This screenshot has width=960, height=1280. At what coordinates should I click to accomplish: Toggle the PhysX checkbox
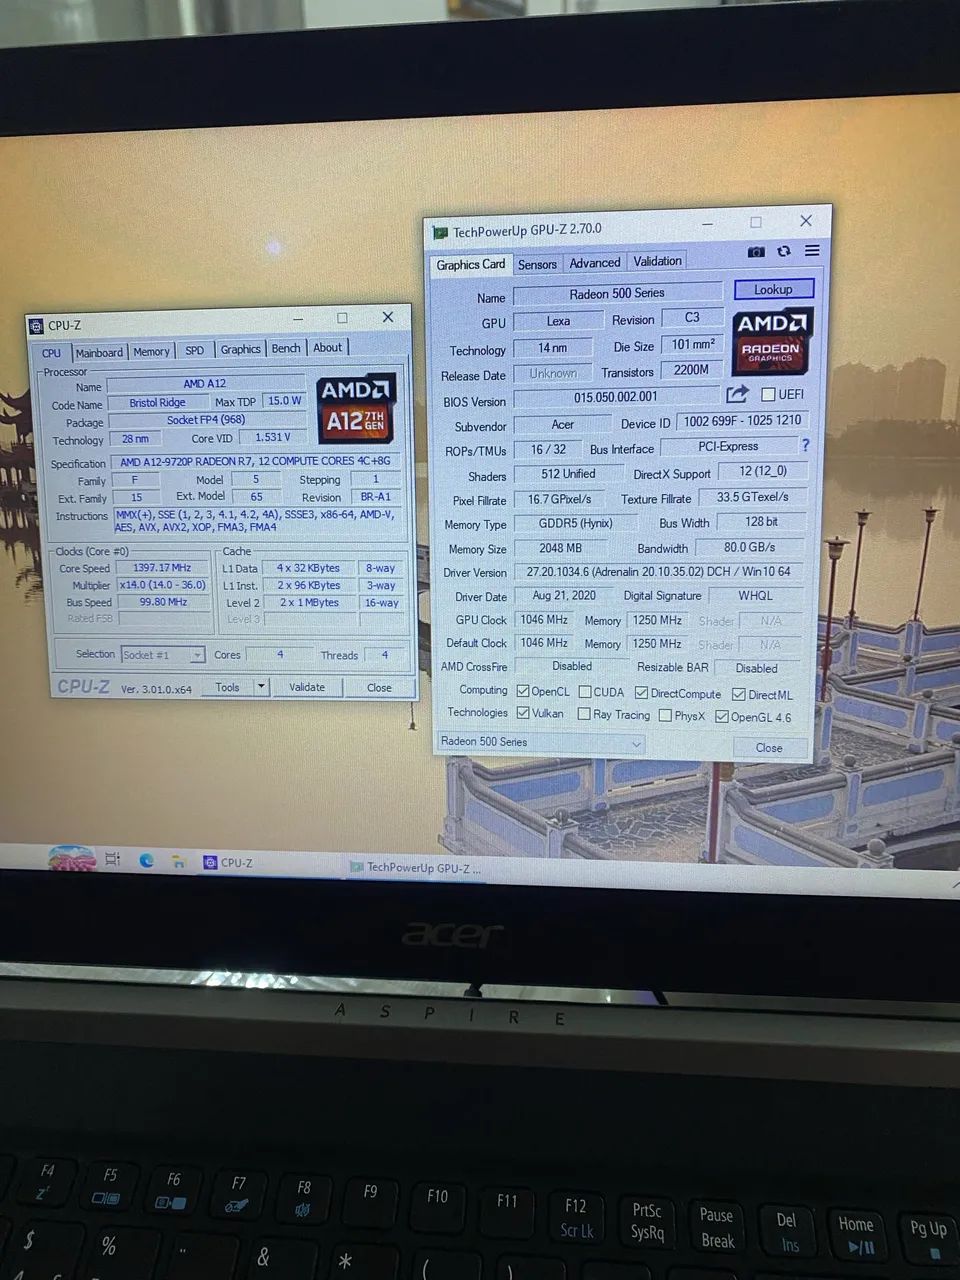(x=665, y=715)
